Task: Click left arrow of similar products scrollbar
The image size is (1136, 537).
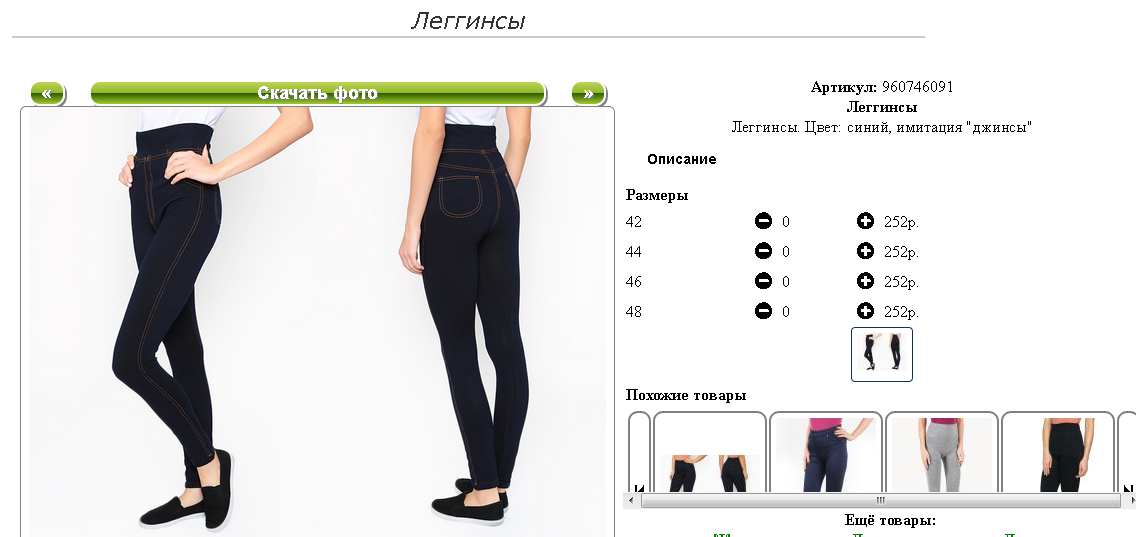Action: (631, 500)
